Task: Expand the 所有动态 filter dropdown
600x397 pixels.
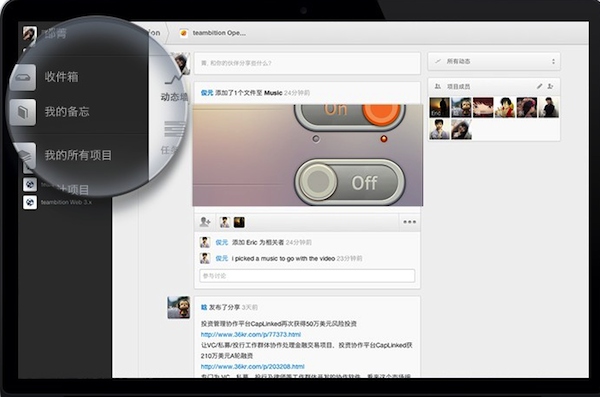Action: pos(494,61)
